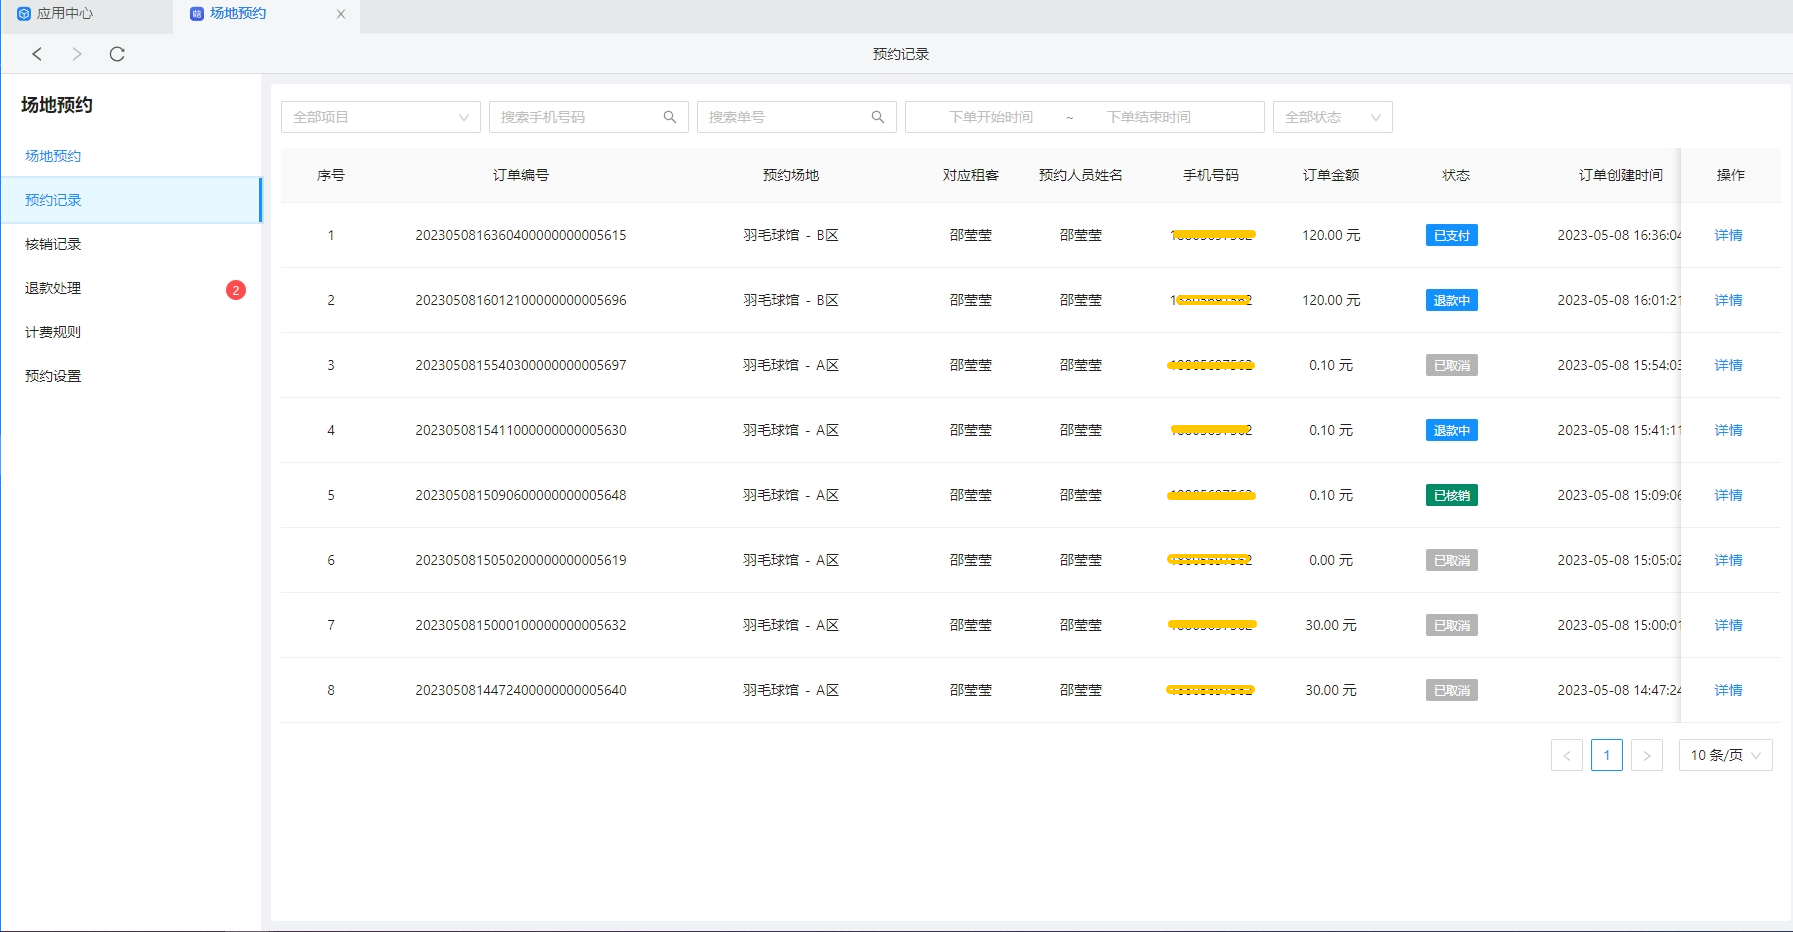Reload the page with the refresh icon

(117, 54)
